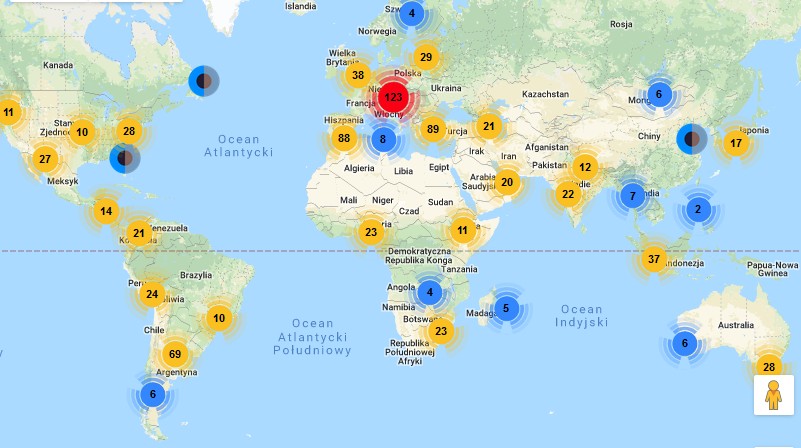
Task: Select the 24 cluster over Peru
Action: point(151,294)
